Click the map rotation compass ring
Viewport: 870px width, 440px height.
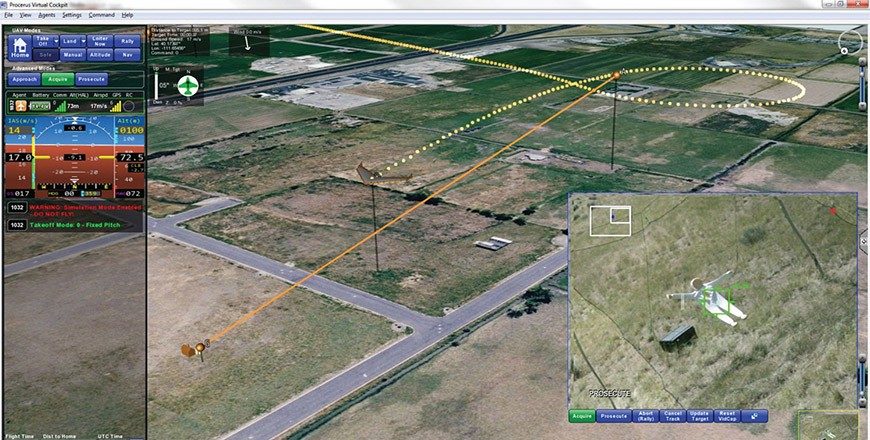pyautogui.click(x=849, y=42)
